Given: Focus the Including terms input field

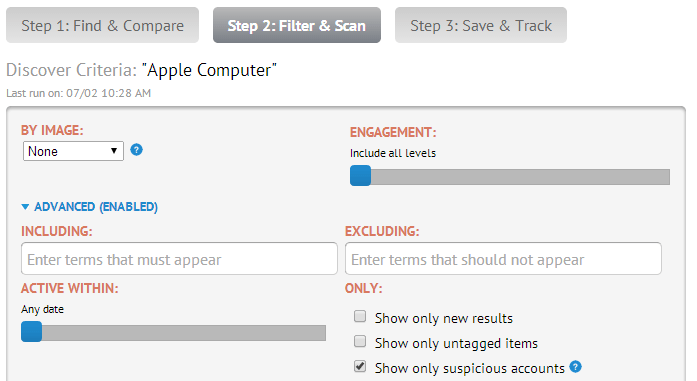Looking at the screenshot, I should pyautogui.click(x=179, y=259).
